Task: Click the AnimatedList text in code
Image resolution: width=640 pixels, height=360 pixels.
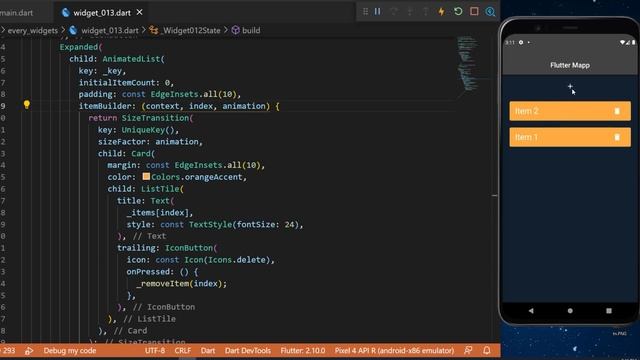Action: point(131,59)
